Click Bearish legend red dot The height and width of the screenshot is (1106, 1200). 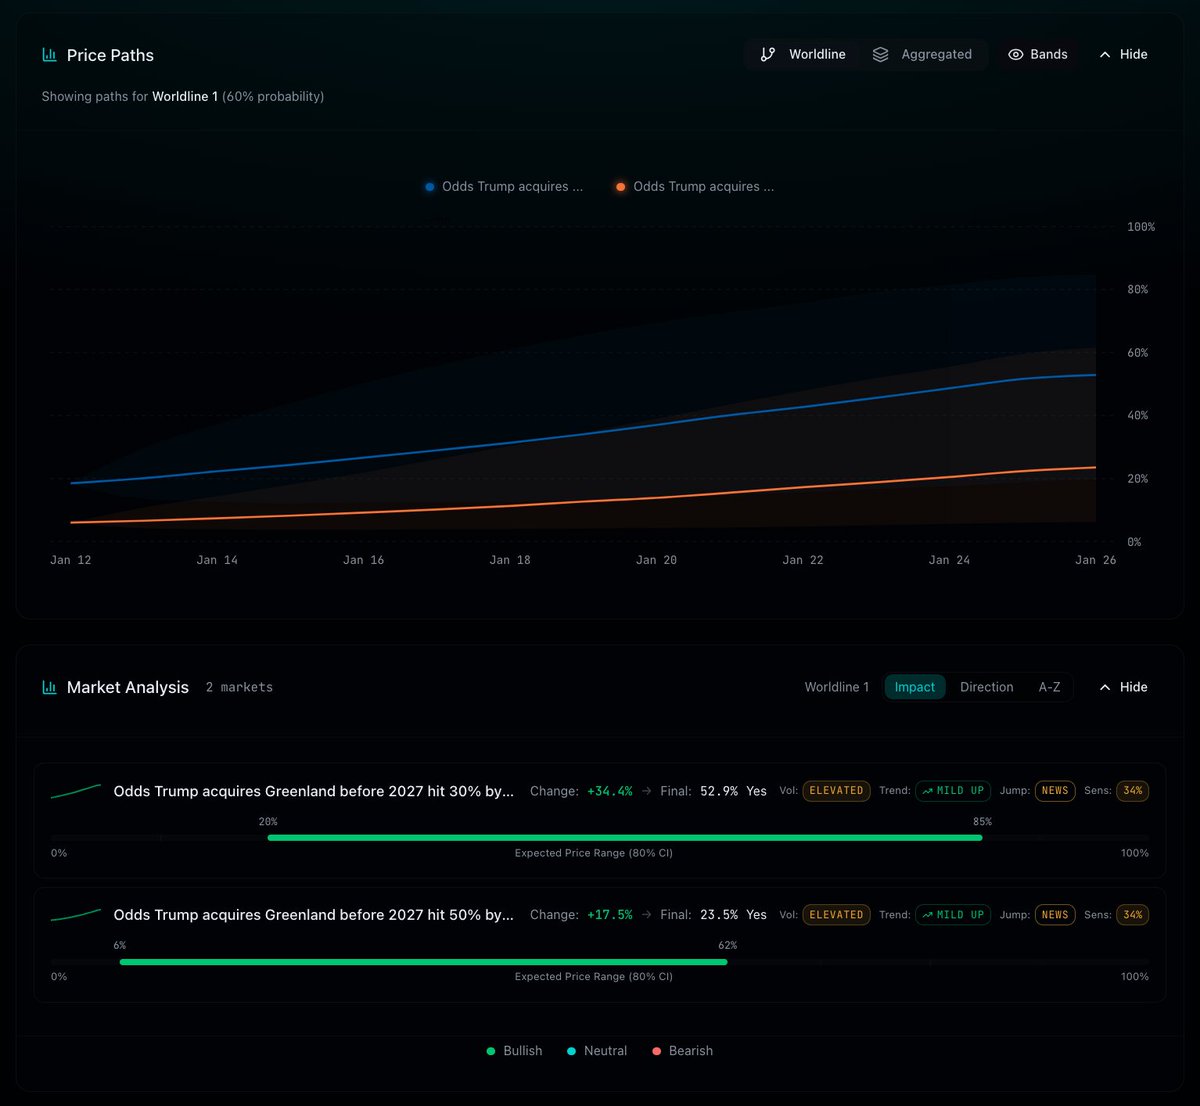pos(657,1051)
